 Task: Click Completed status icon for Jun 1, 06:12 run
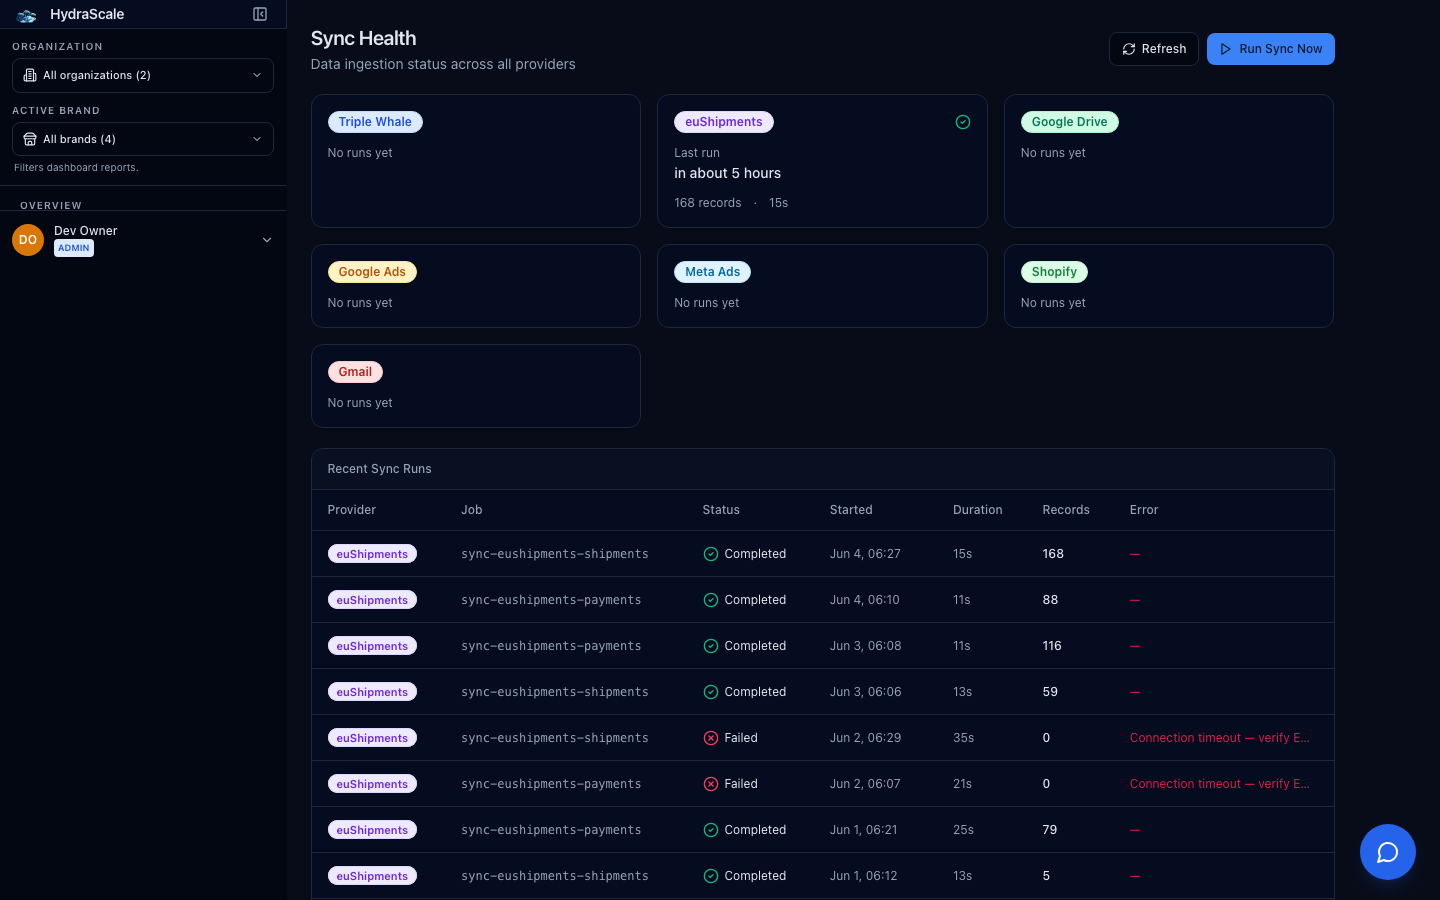(x=711, y=876)
